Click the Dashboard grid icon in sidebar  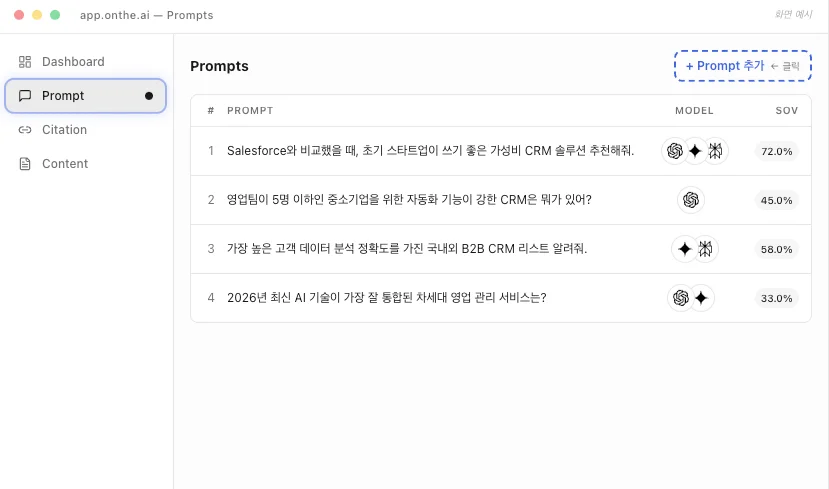(x=25, y=62)
